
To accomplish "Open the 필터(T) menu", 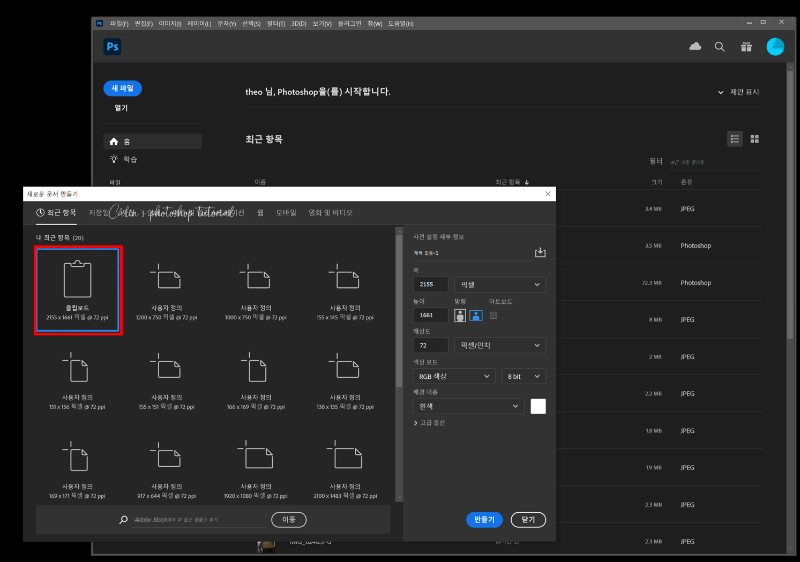I will (x=276, y=23).
